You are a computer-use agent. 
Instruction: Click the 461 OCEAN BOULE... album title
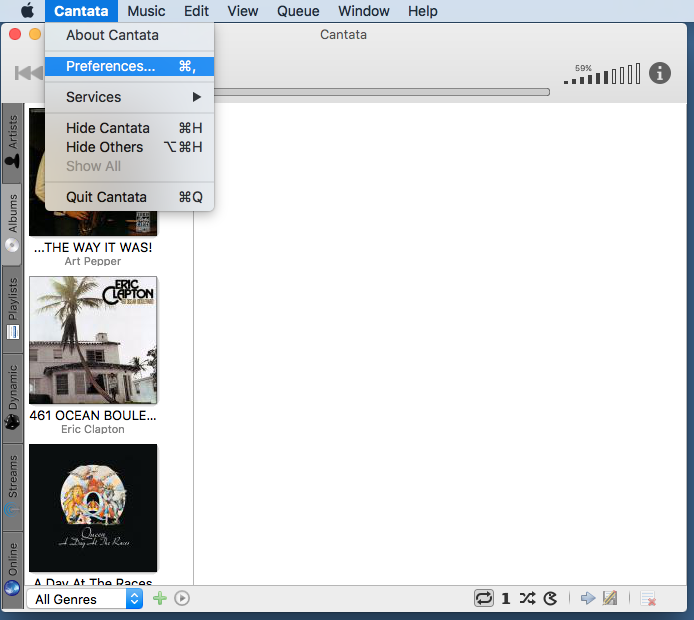pos(93,416)
